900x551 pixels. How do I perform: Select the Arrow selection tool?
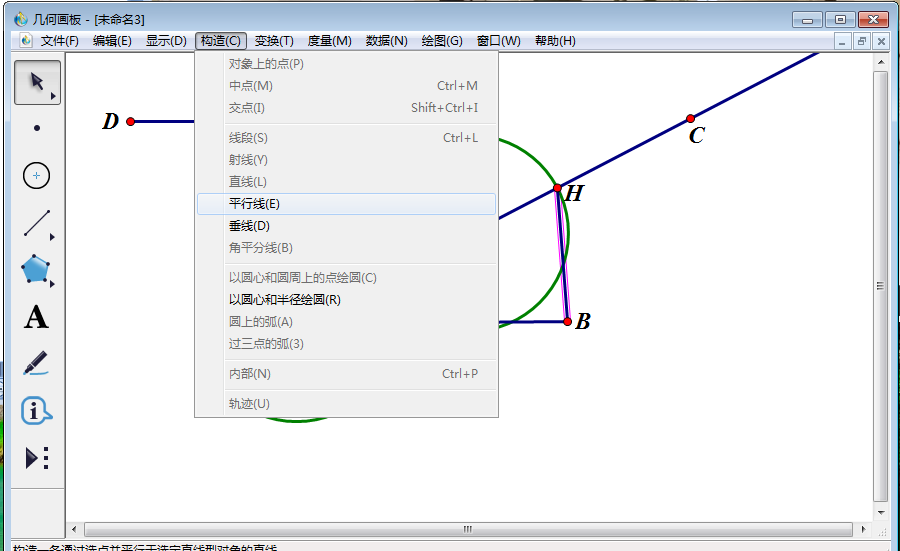[x=37, y=82]
